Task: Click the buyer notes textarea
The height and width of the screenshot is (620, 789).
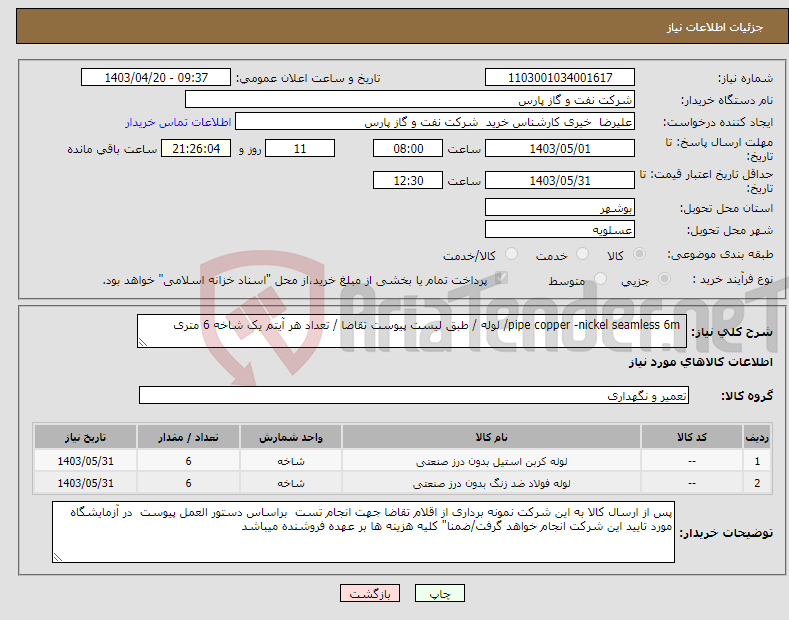Action: pos(363,532)
